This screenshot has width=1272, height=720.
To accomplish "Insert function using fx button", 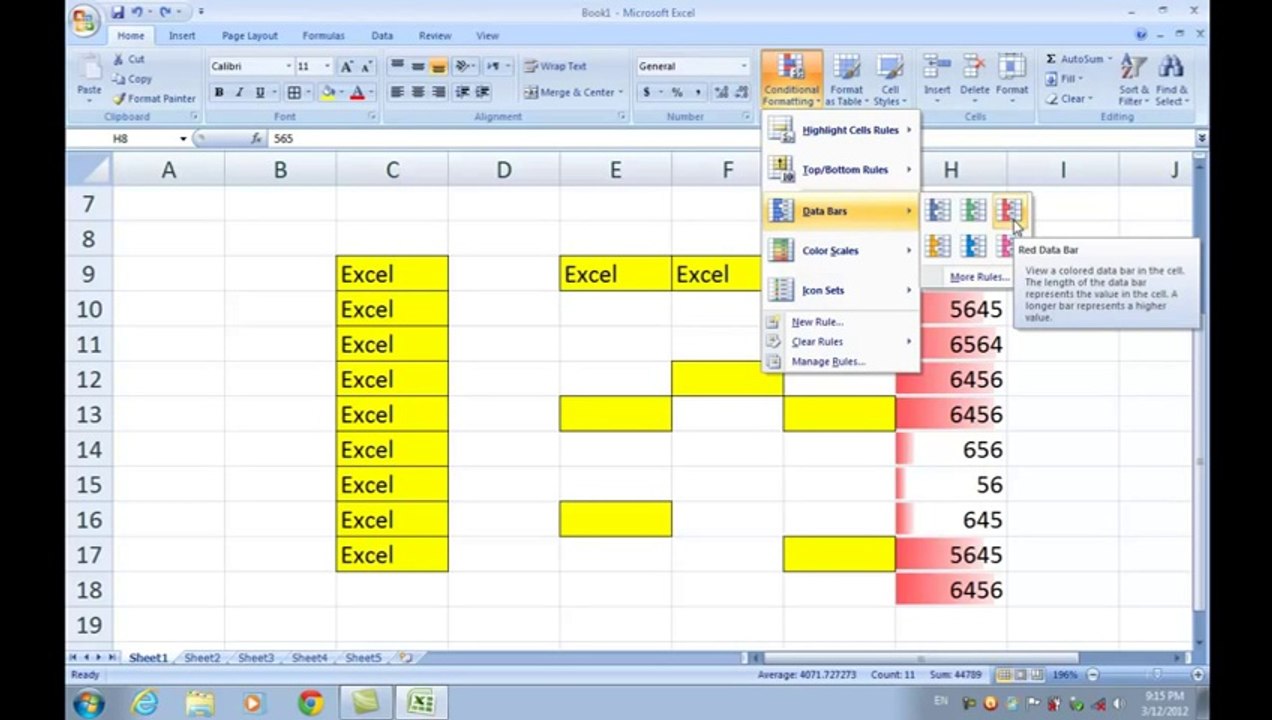I will pos(257,139).
